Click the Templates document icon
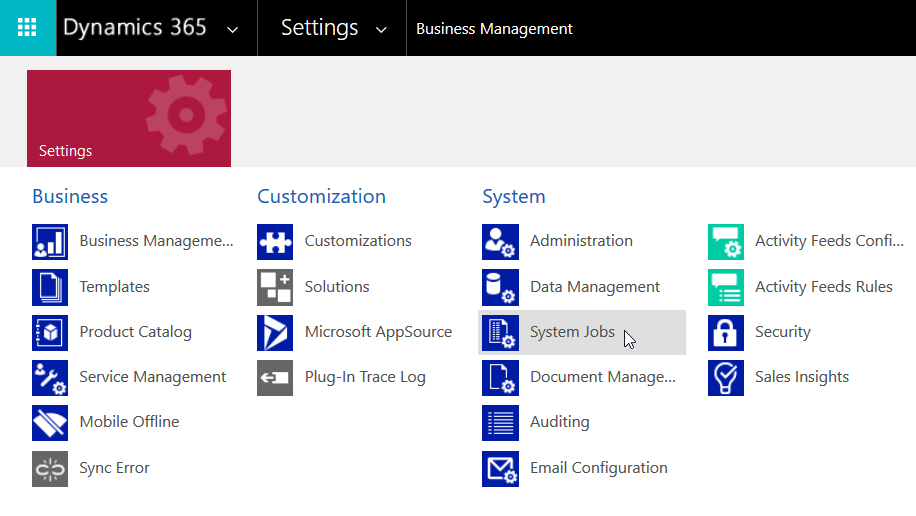 [50, 287]
